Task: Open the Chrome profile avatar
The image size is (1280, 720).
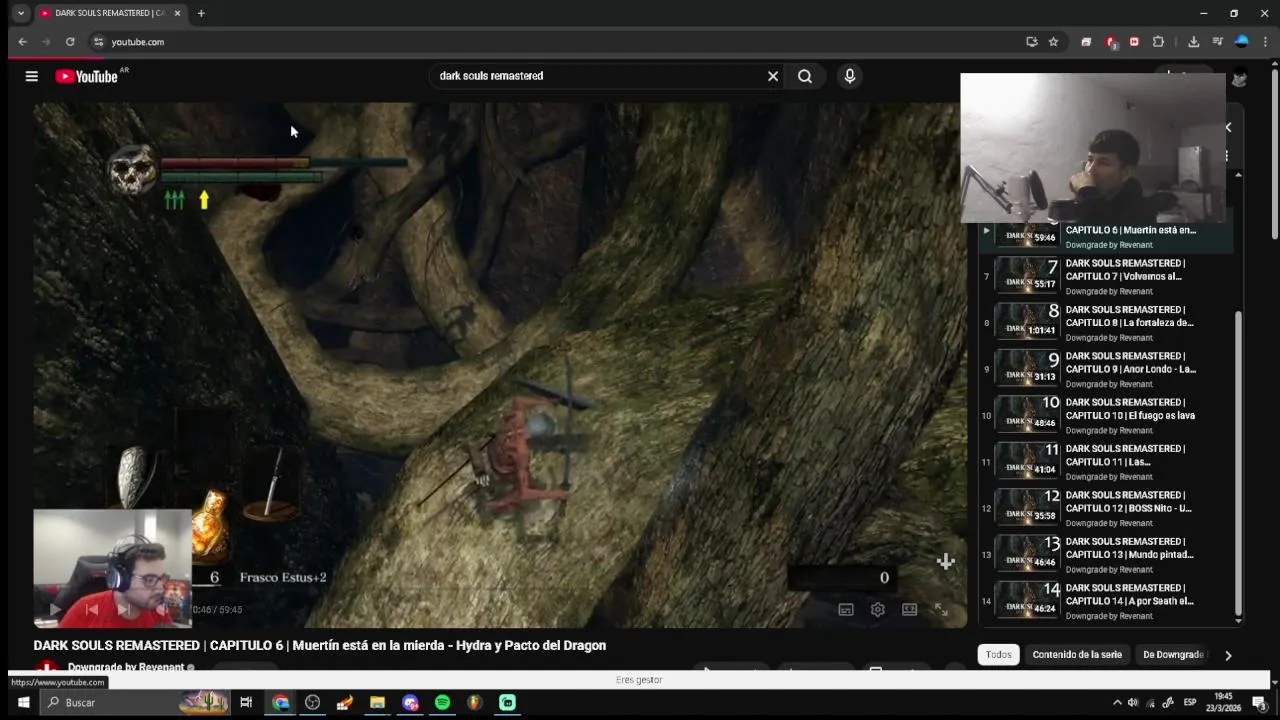Action: pyautogui.click(x=1242, y=42)
